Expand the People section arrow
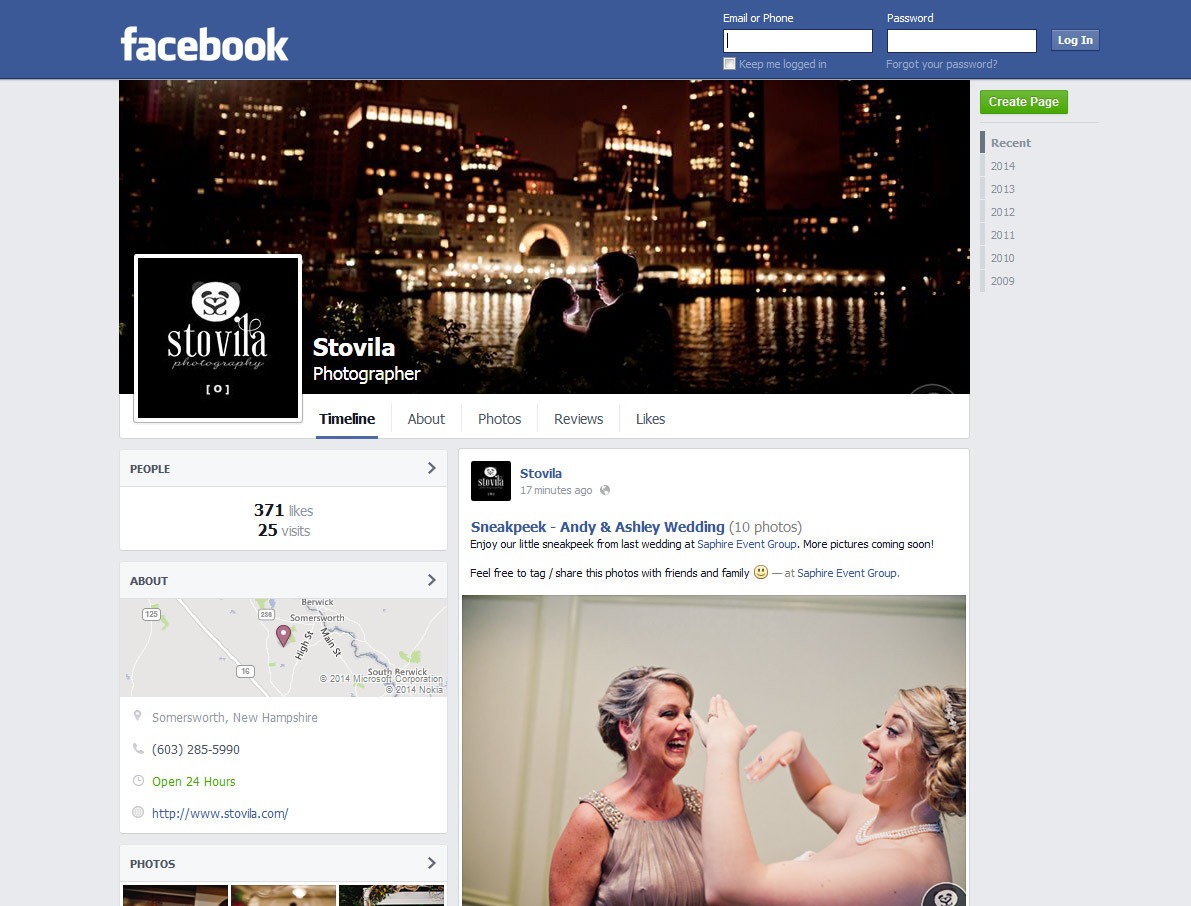 click(431, 468)
